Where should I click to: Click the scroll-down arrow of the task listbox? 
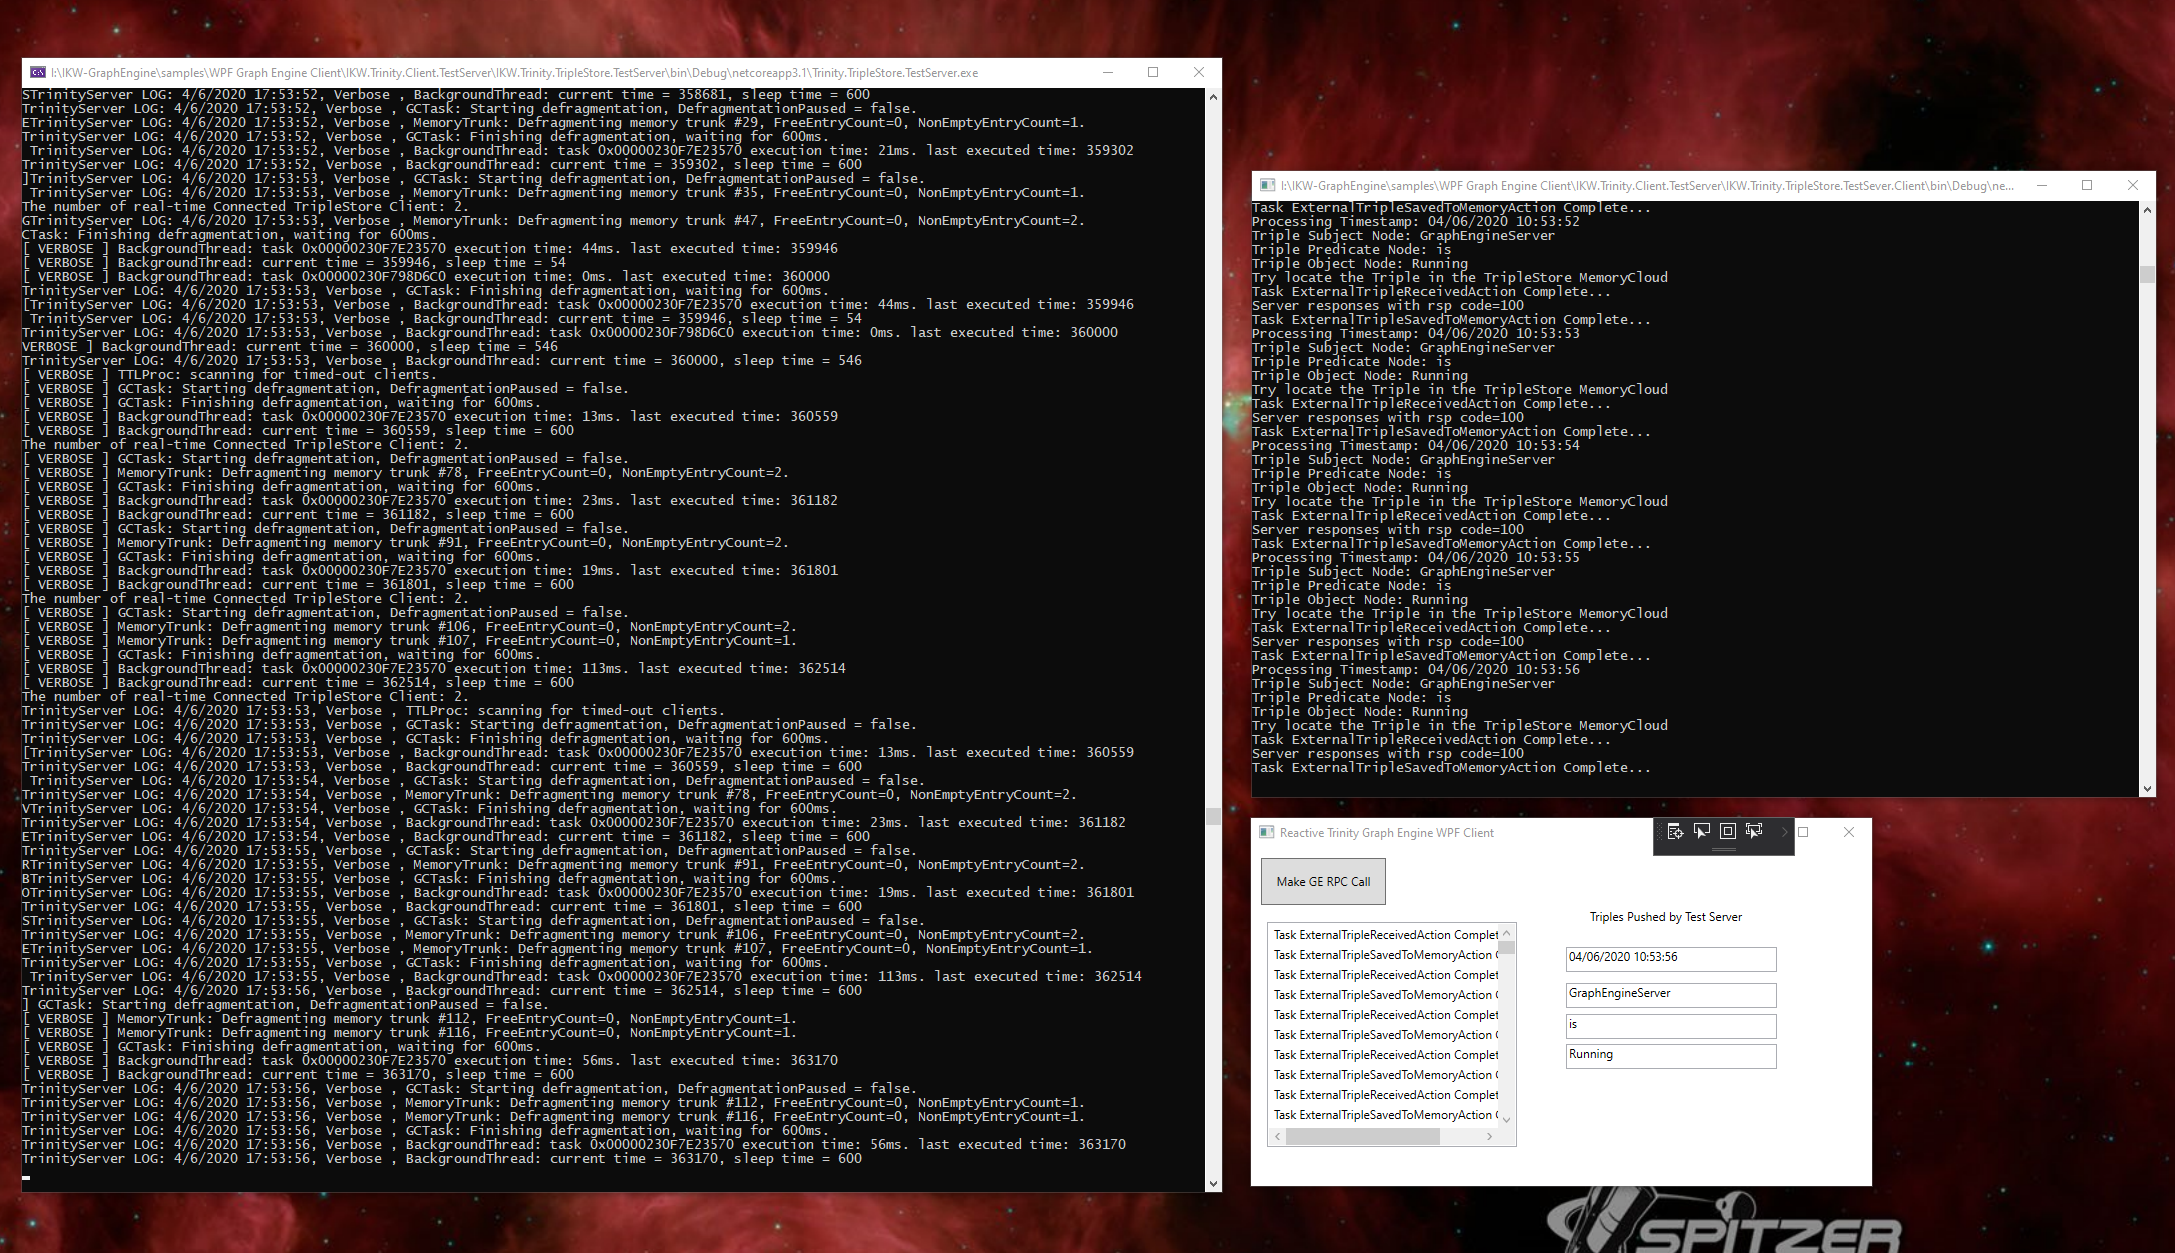pyautogui.click(x=1507, y=1118)
